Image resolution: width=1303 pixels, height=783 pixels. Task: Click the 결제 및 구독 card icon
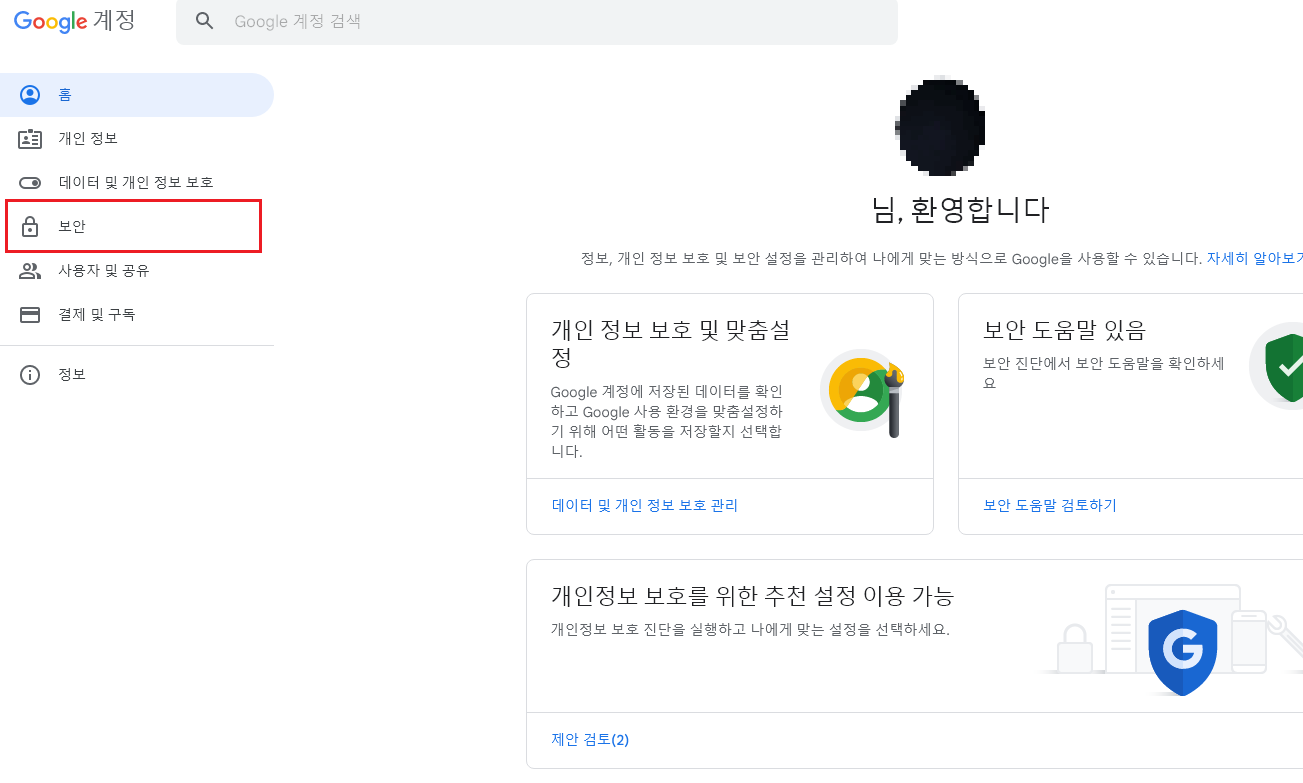click(x=30, y=315)
